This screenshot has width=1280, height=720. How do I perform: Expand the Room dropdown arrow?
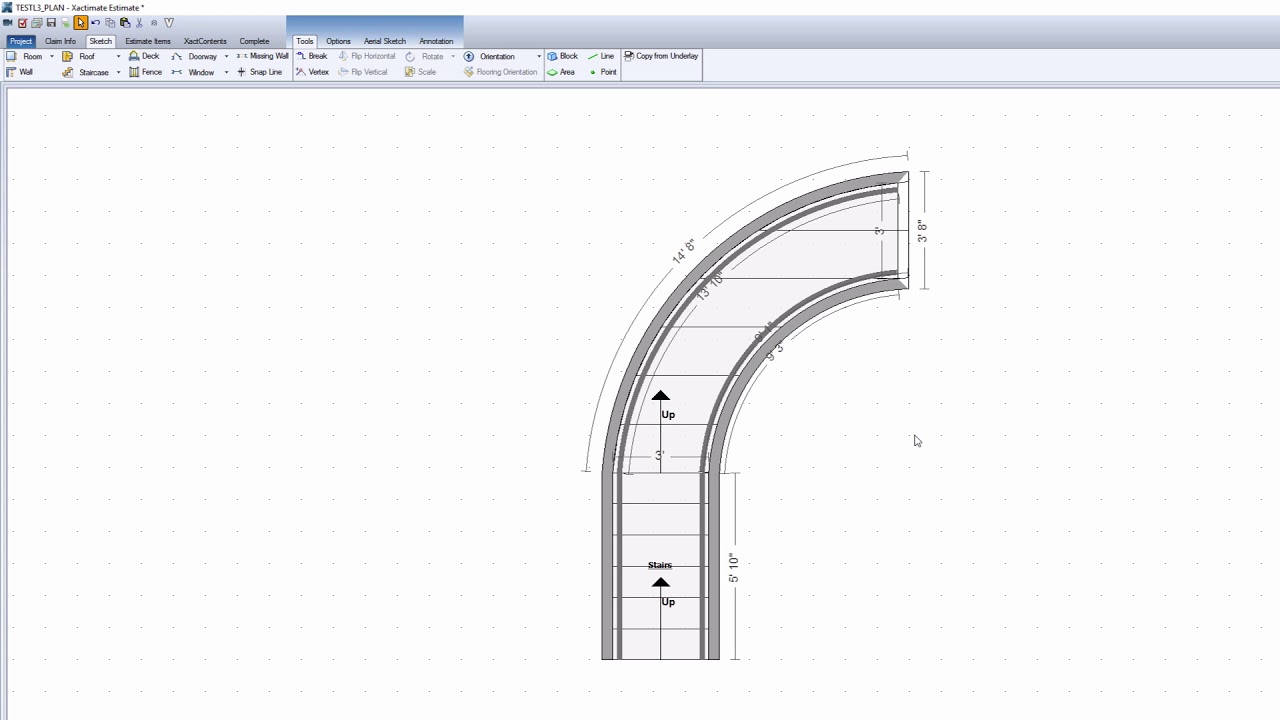tap(52, 56)
